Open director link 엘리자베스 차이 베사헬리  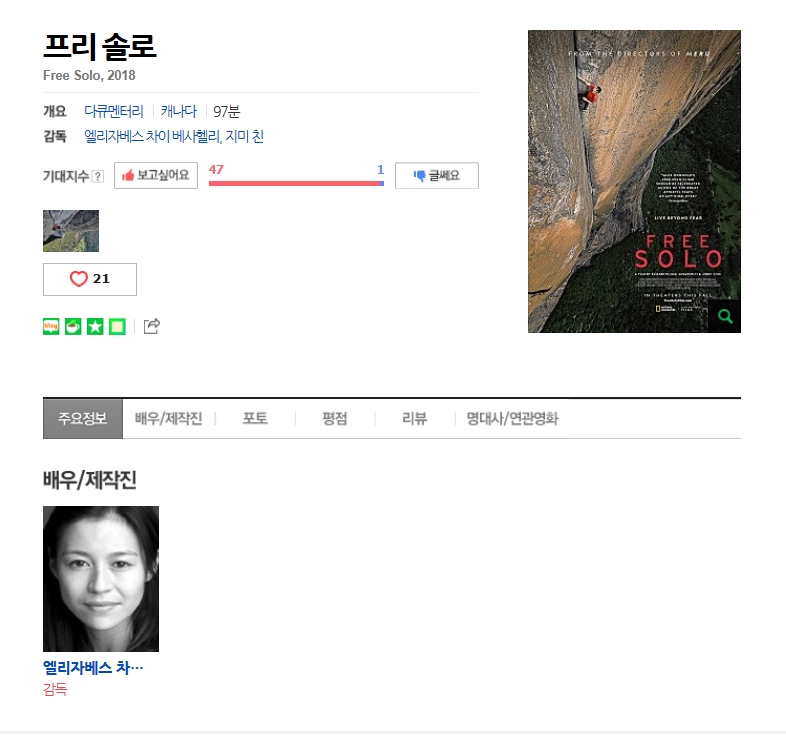point(152,136)
